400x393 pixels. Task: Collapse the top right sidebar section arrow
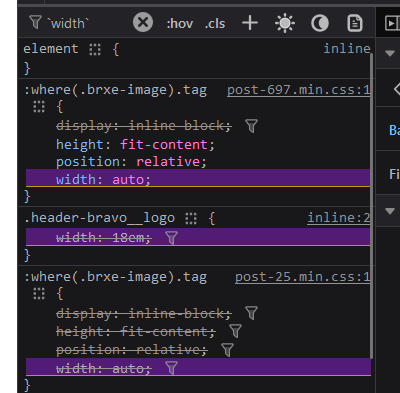coord(390,53)
